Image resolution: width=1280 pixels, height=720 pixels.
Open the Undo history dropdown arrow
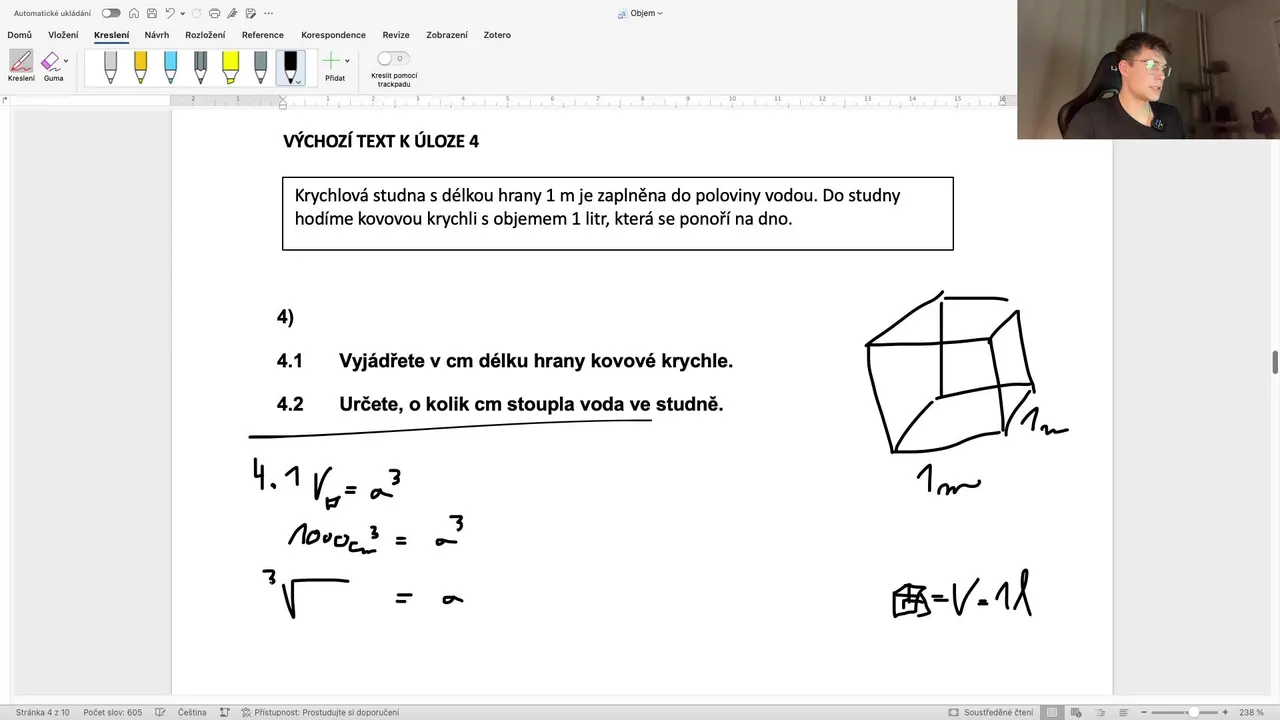point(183,14)
